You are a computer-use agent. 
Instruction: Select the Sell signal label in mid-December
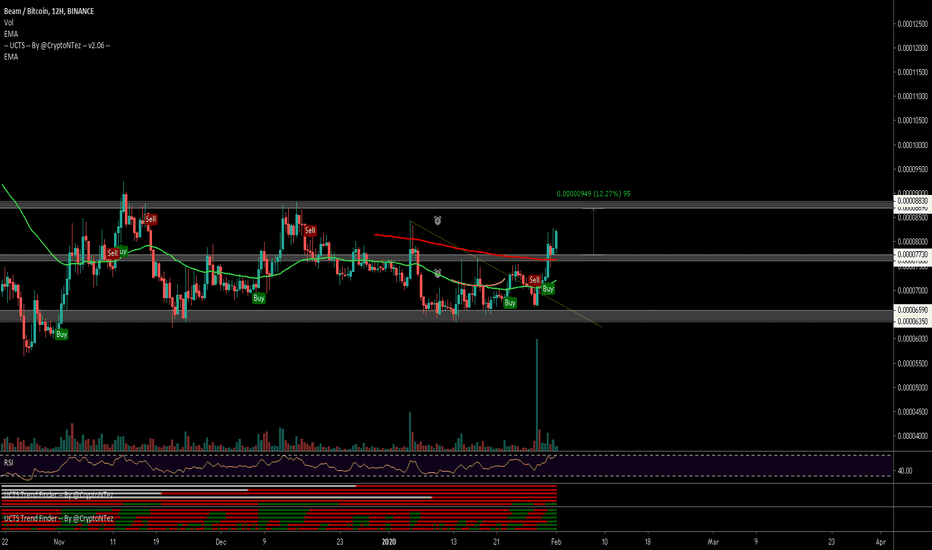310,230
